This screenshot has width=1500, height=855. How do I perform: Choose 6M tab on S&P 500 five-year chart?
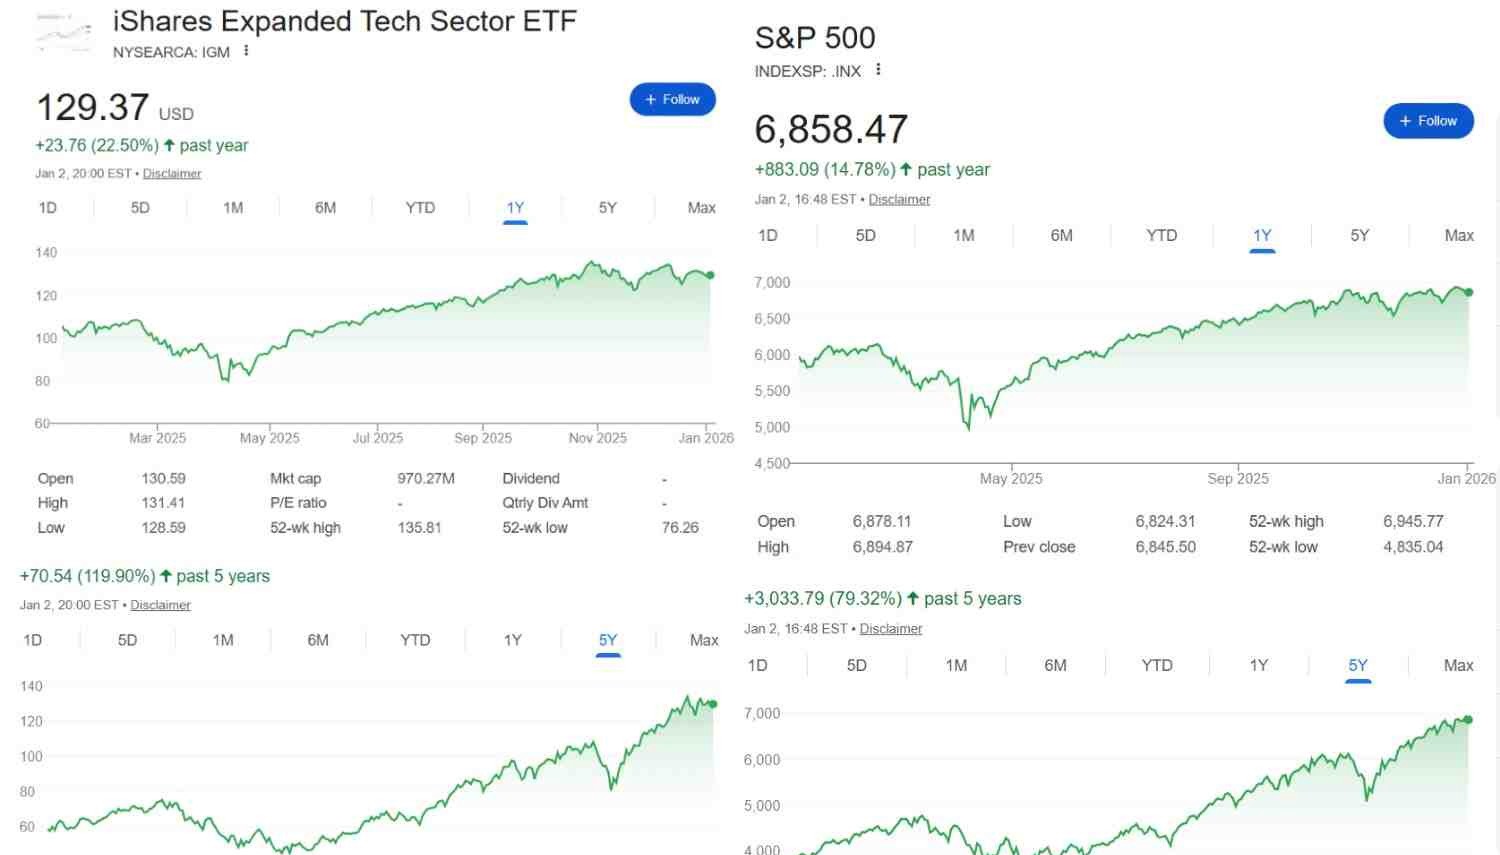[x=1055, y=666]
